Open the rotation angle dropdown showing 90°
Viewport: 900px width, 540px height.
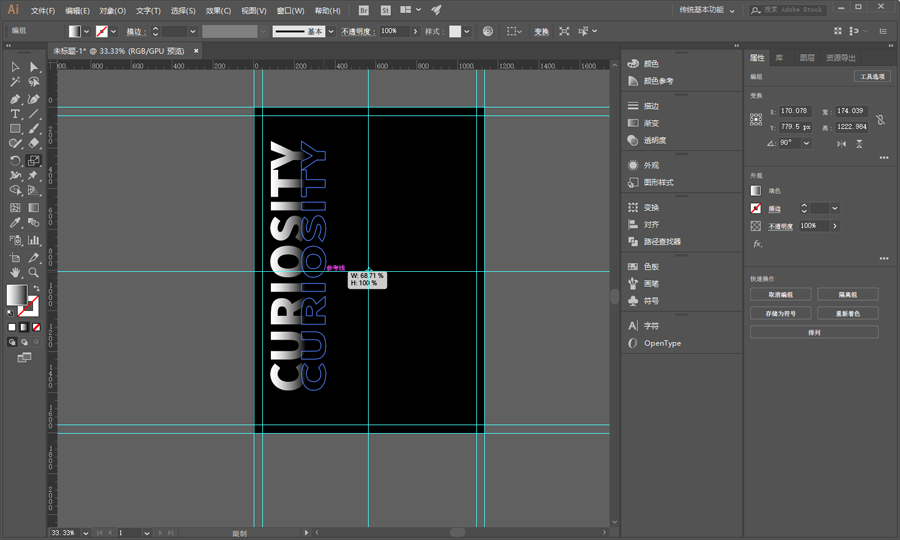click(807, 143)
